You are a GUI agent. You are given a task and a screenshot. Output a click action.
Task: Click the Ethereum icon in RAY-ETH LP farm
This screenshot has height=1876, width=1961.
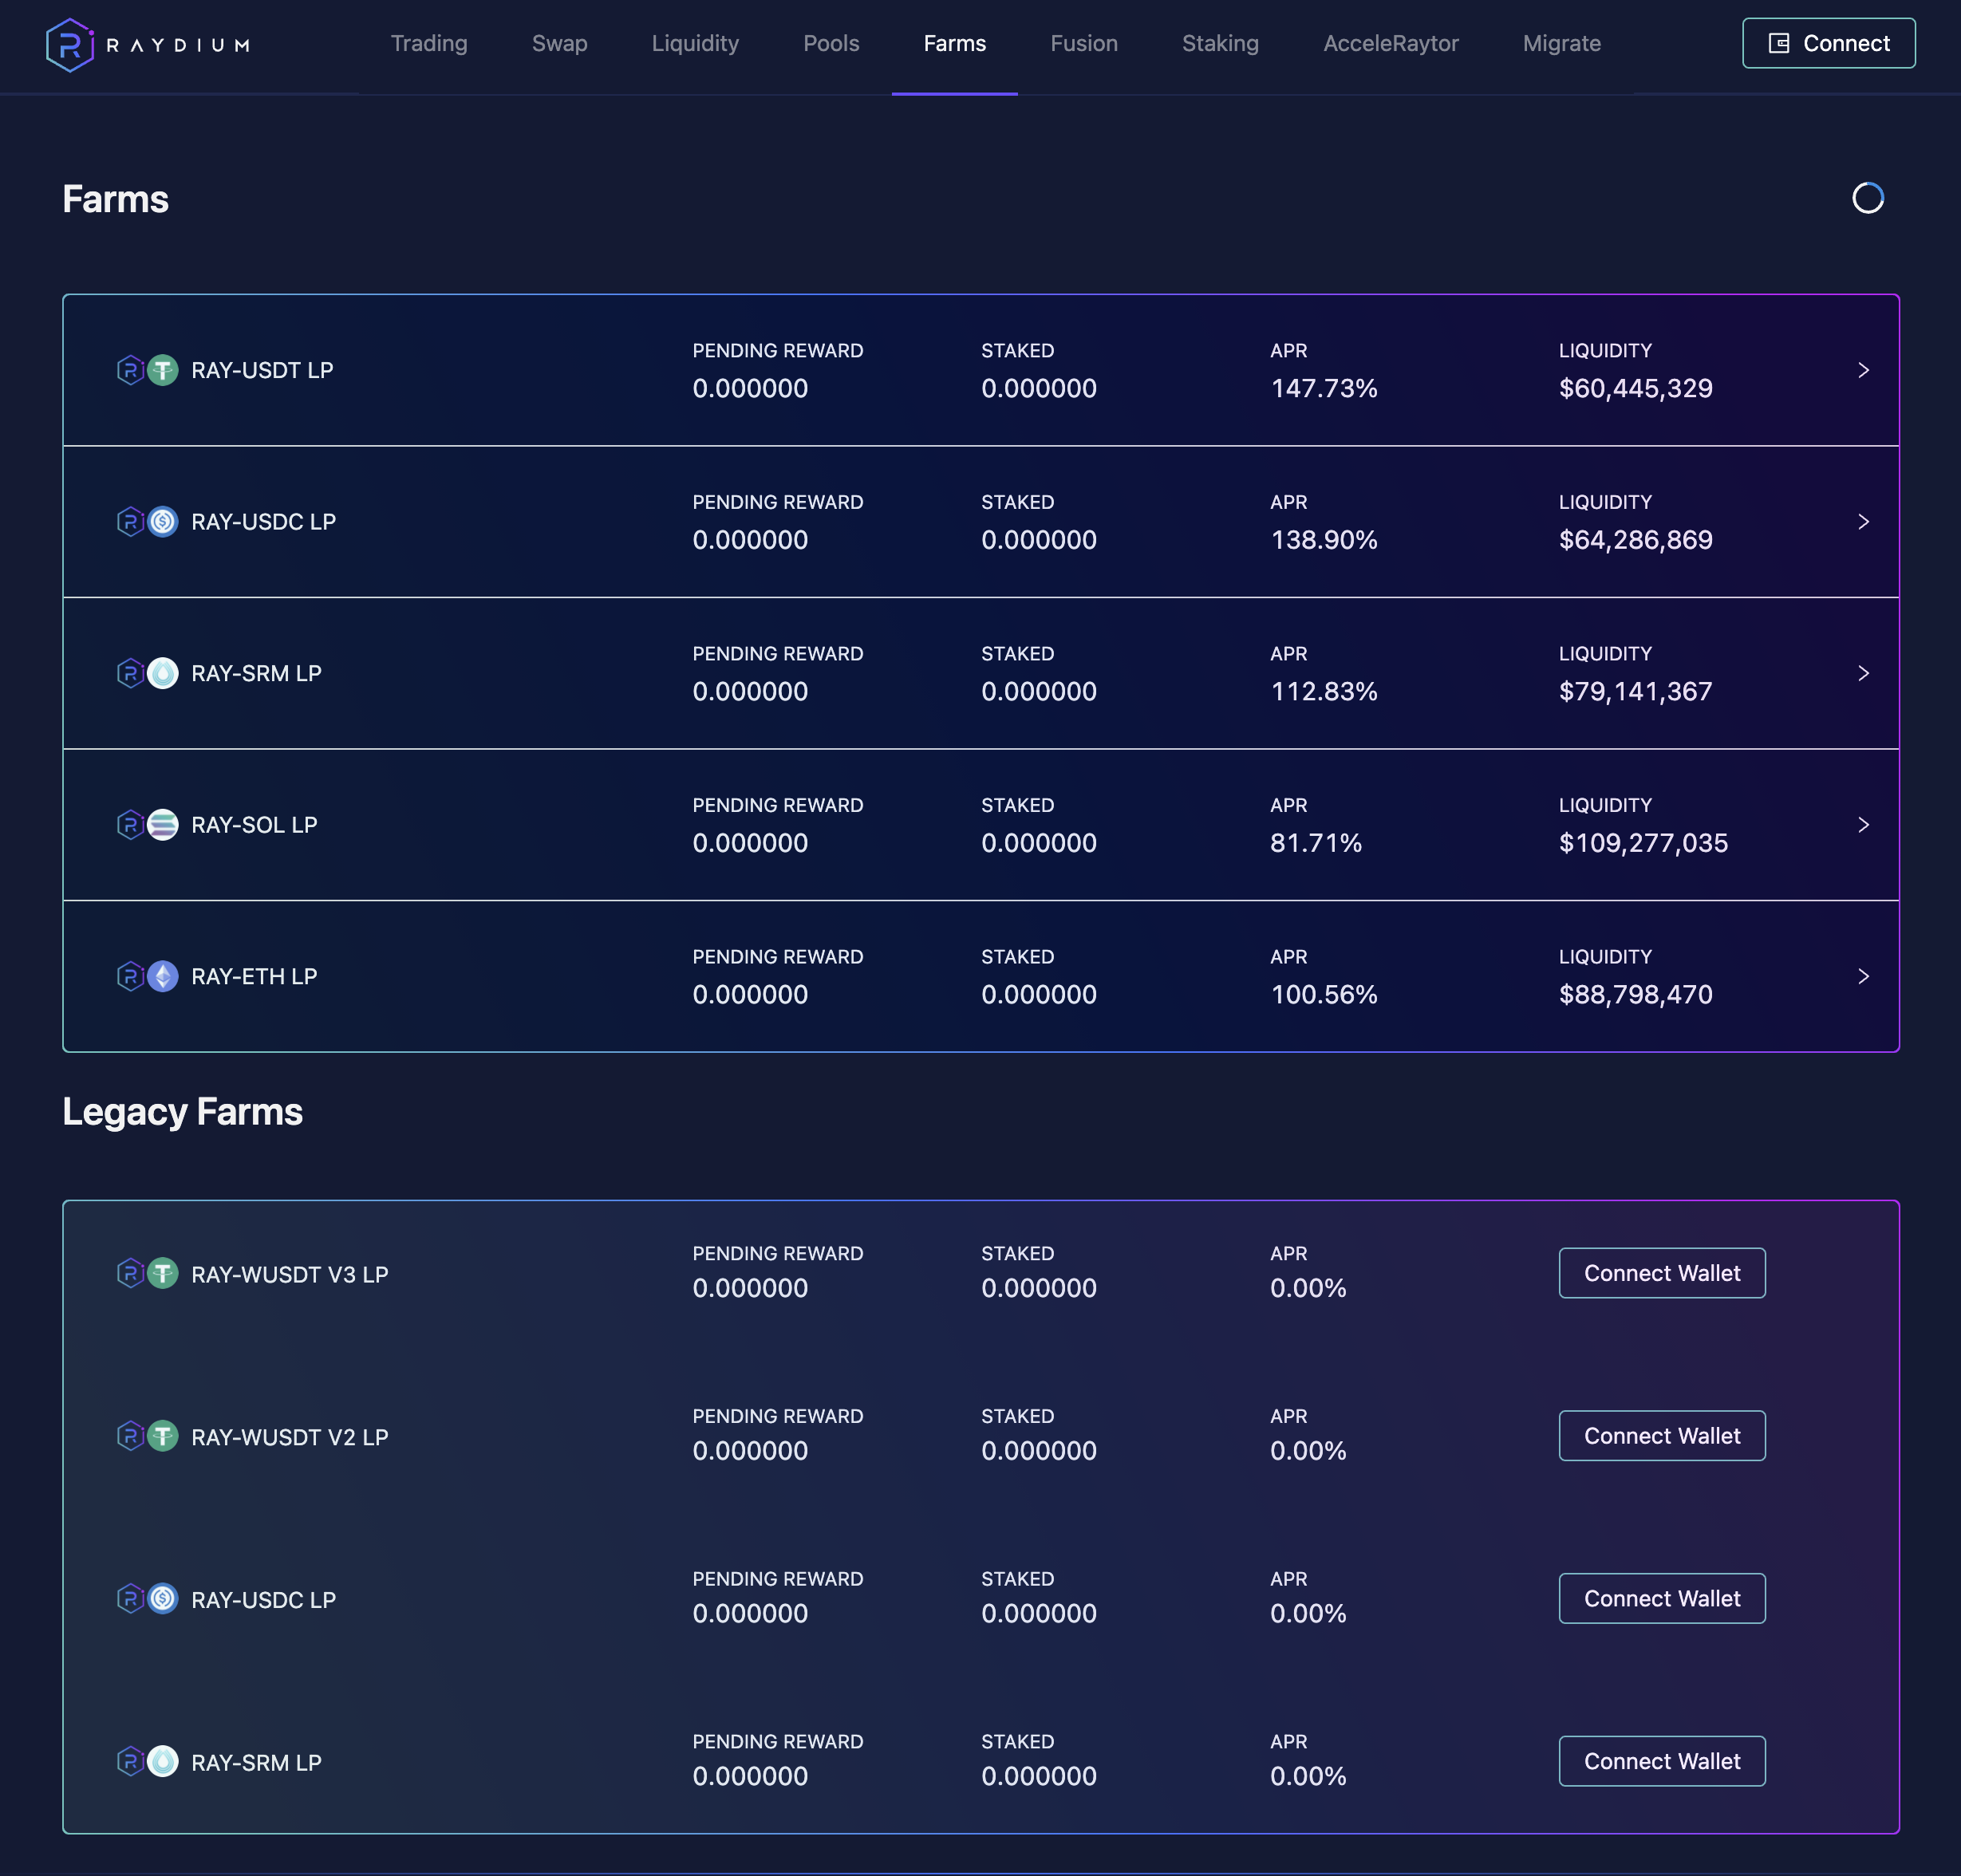coord(163,977)
